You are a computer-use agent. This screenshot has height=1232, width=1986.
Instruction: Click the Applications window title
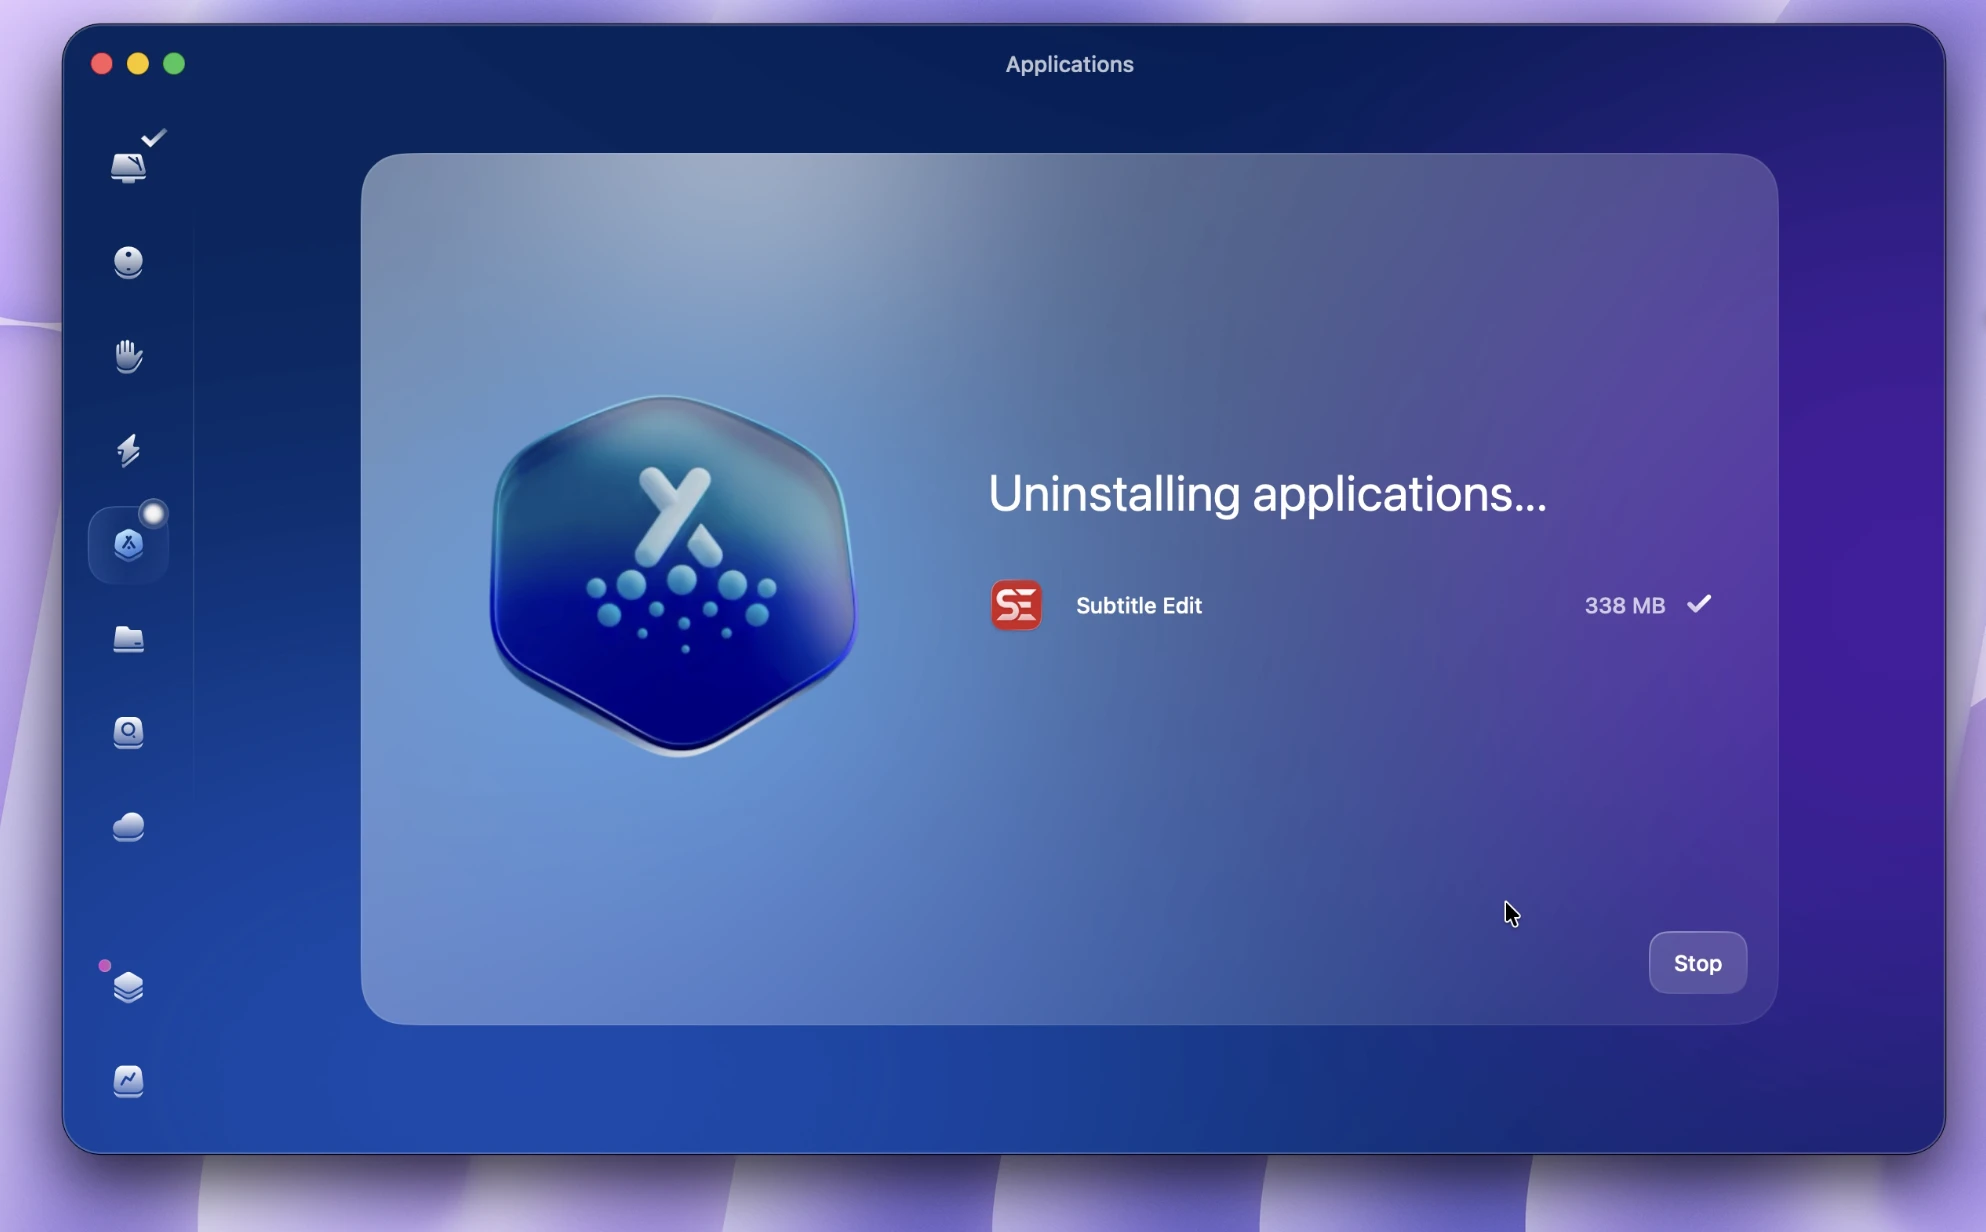click(x=1069, y=64)
